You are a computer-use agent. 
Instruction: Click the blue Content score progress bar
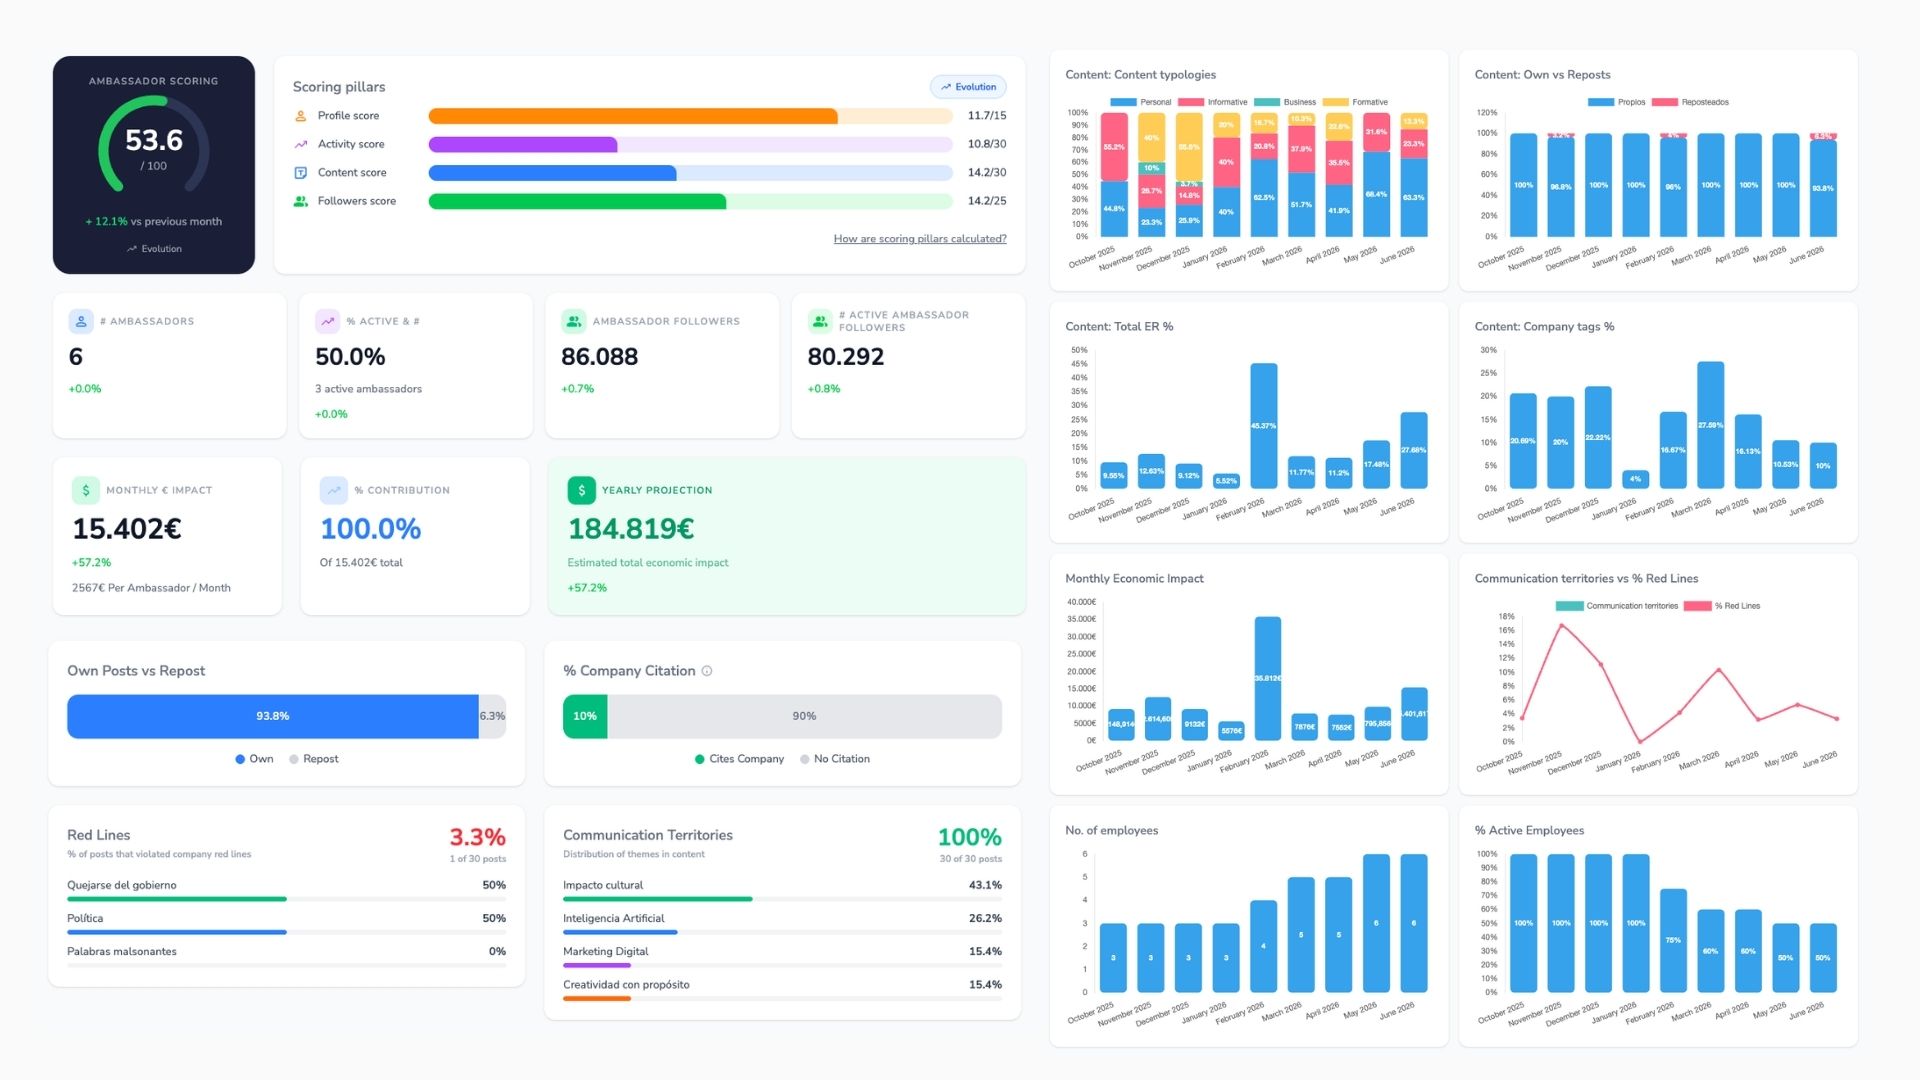(x=553, y=173)
